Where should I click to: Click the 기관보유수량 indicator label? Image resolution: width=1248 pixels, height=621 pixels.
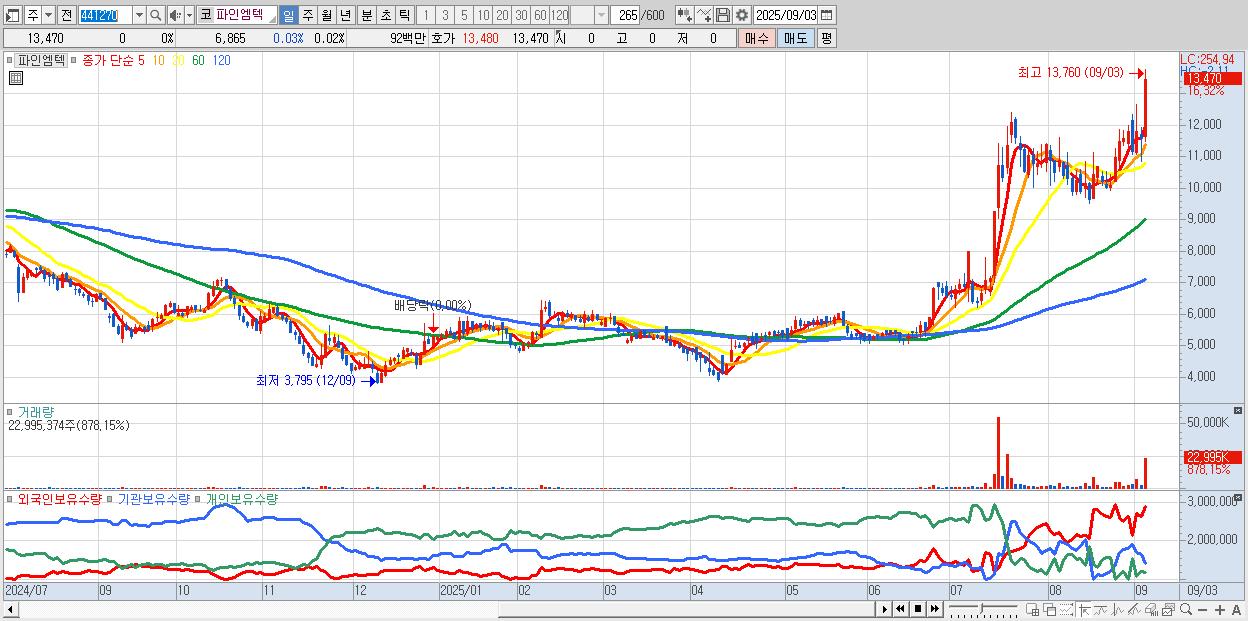coord(154,498)
